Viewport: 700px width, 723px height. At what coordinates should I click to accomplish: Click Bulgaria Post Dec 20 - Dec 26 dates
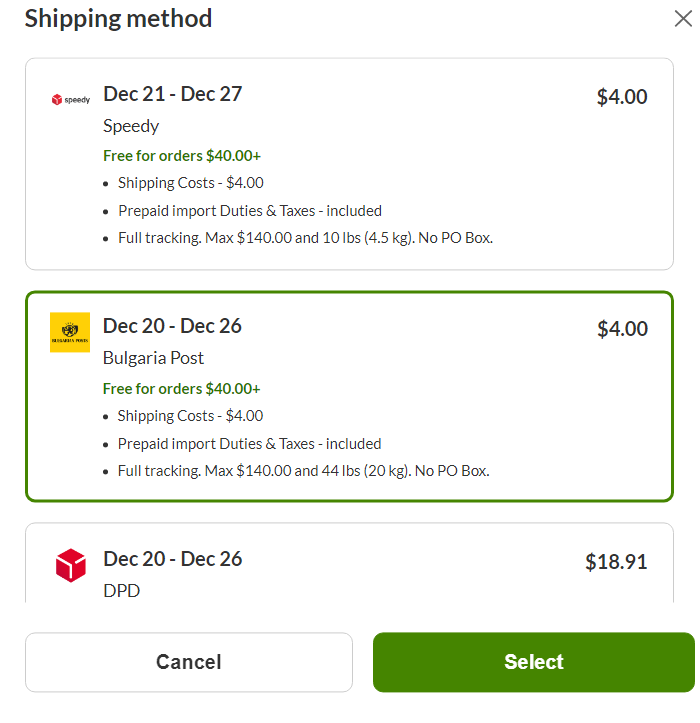tap(172, 326)
